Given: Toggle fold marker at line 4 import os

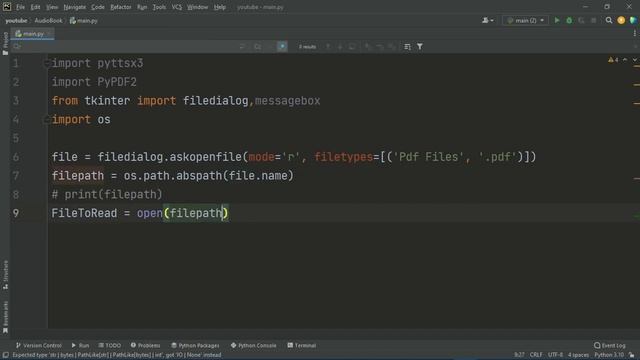Looking at the screenshot, I should 46,120.
